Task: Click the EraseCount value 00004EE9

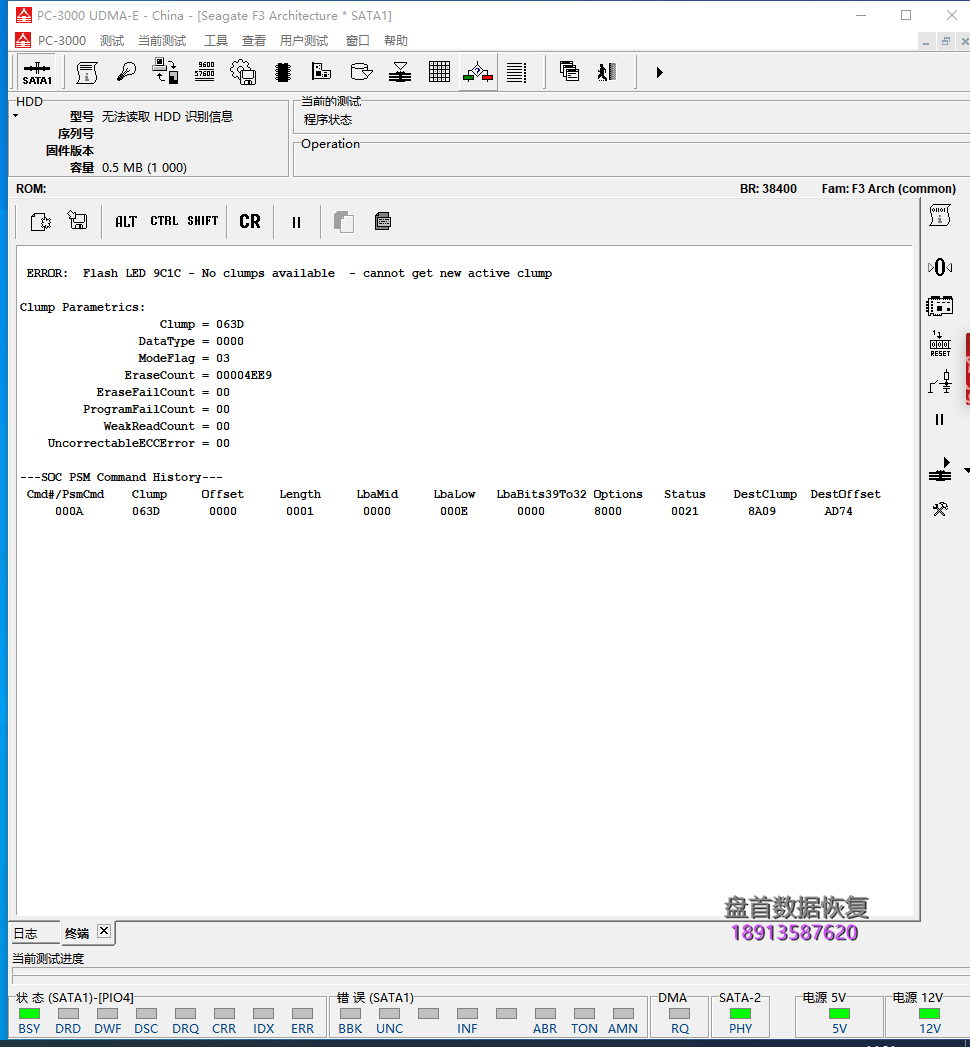Action: pyautogui.click(x=244, y=375)
